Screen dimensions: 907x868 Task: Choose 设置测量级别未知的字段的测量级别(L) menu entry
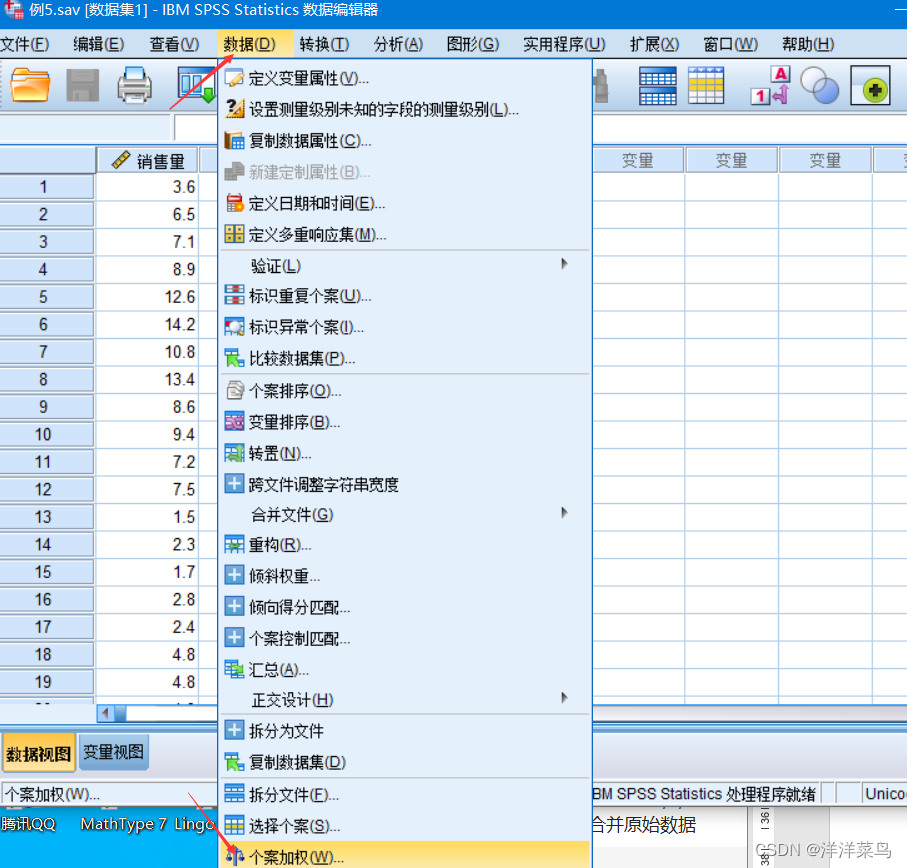click(405, 109)
